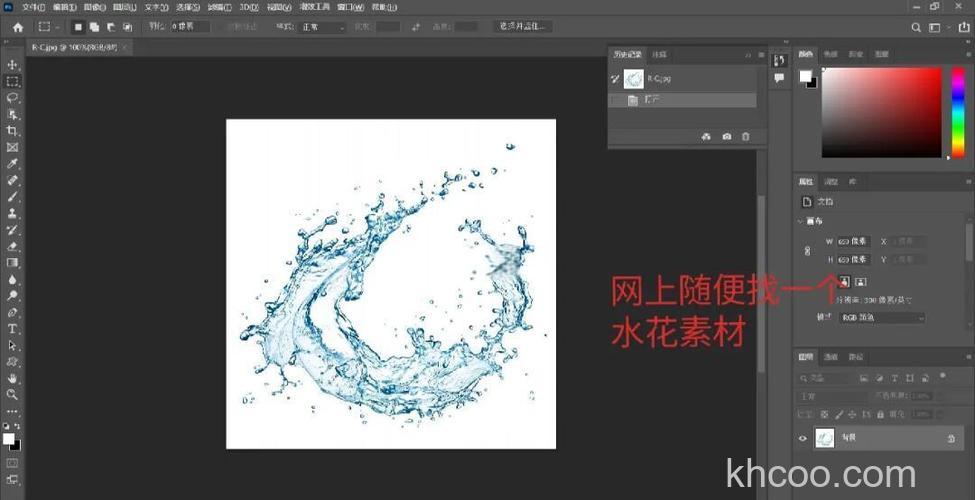The height and width of the screenshot is (500, 975).
Task: Select the Pen tool
Action: coord(12,312)
